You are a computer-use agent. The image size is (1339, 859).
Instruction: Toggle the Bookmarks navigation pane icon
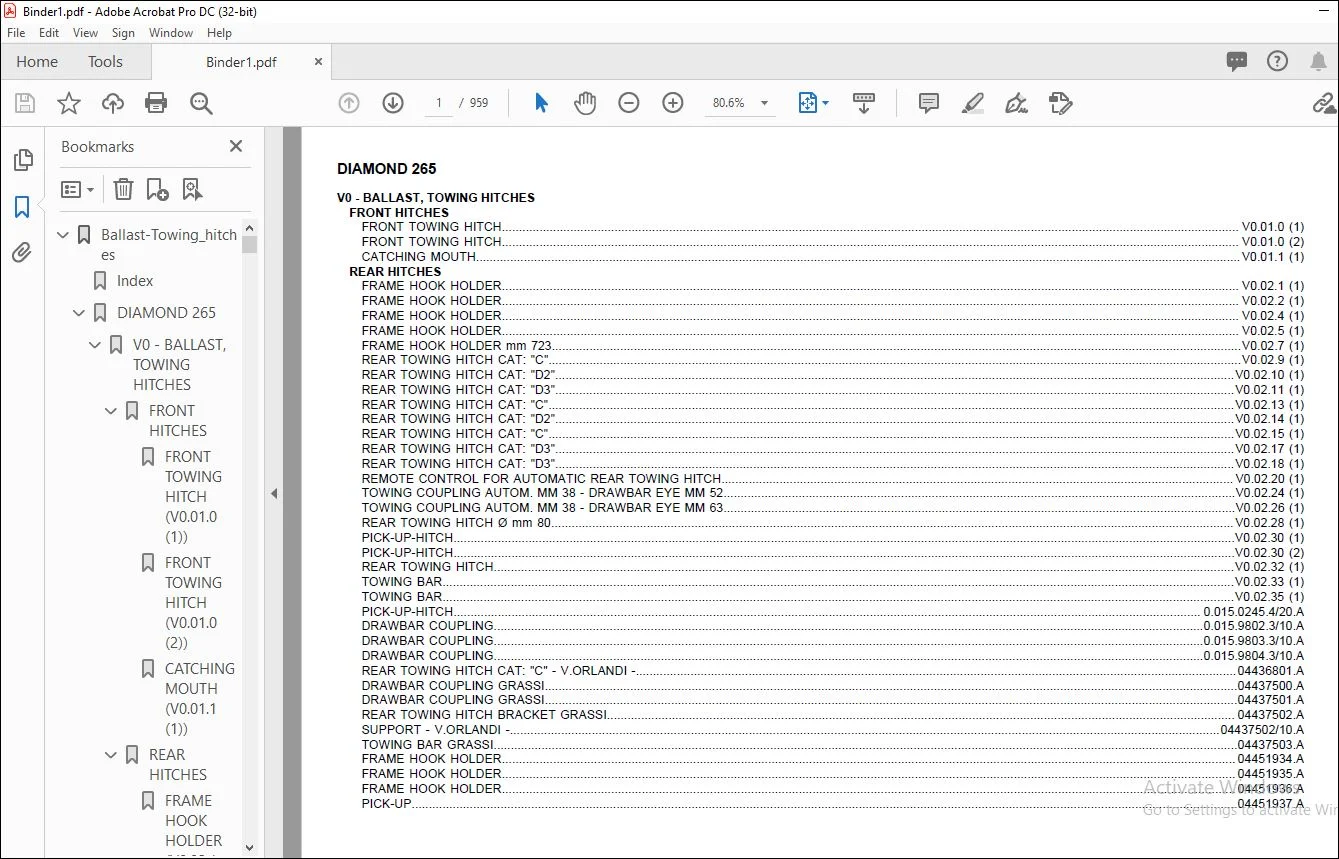[22, 207]
